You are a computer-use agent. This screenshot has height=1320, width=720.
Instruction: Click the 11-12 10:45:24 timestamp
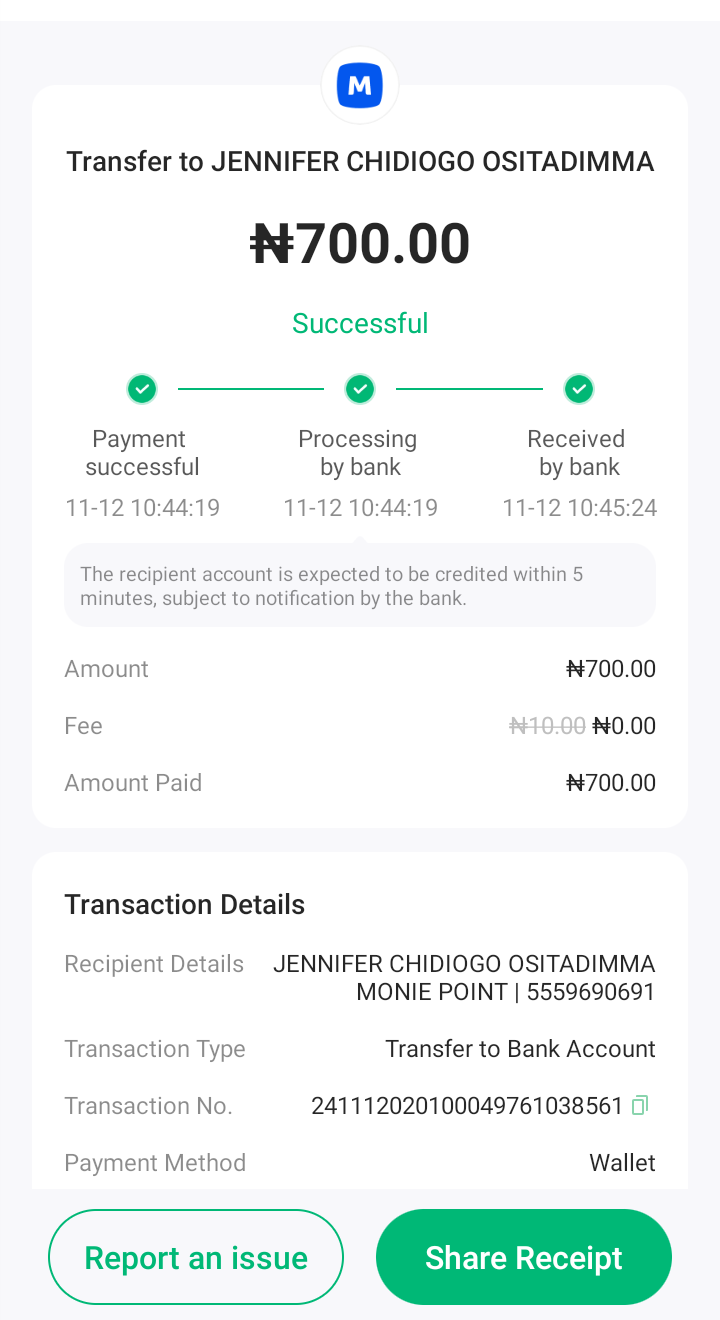coord(579,508)
